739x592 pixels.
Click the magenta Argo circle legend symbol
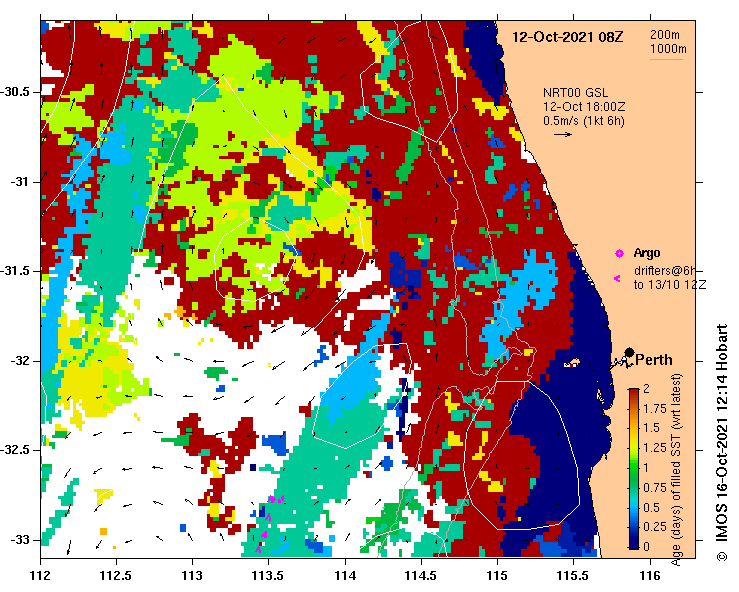pyautogui.click(x=619, y=254)
